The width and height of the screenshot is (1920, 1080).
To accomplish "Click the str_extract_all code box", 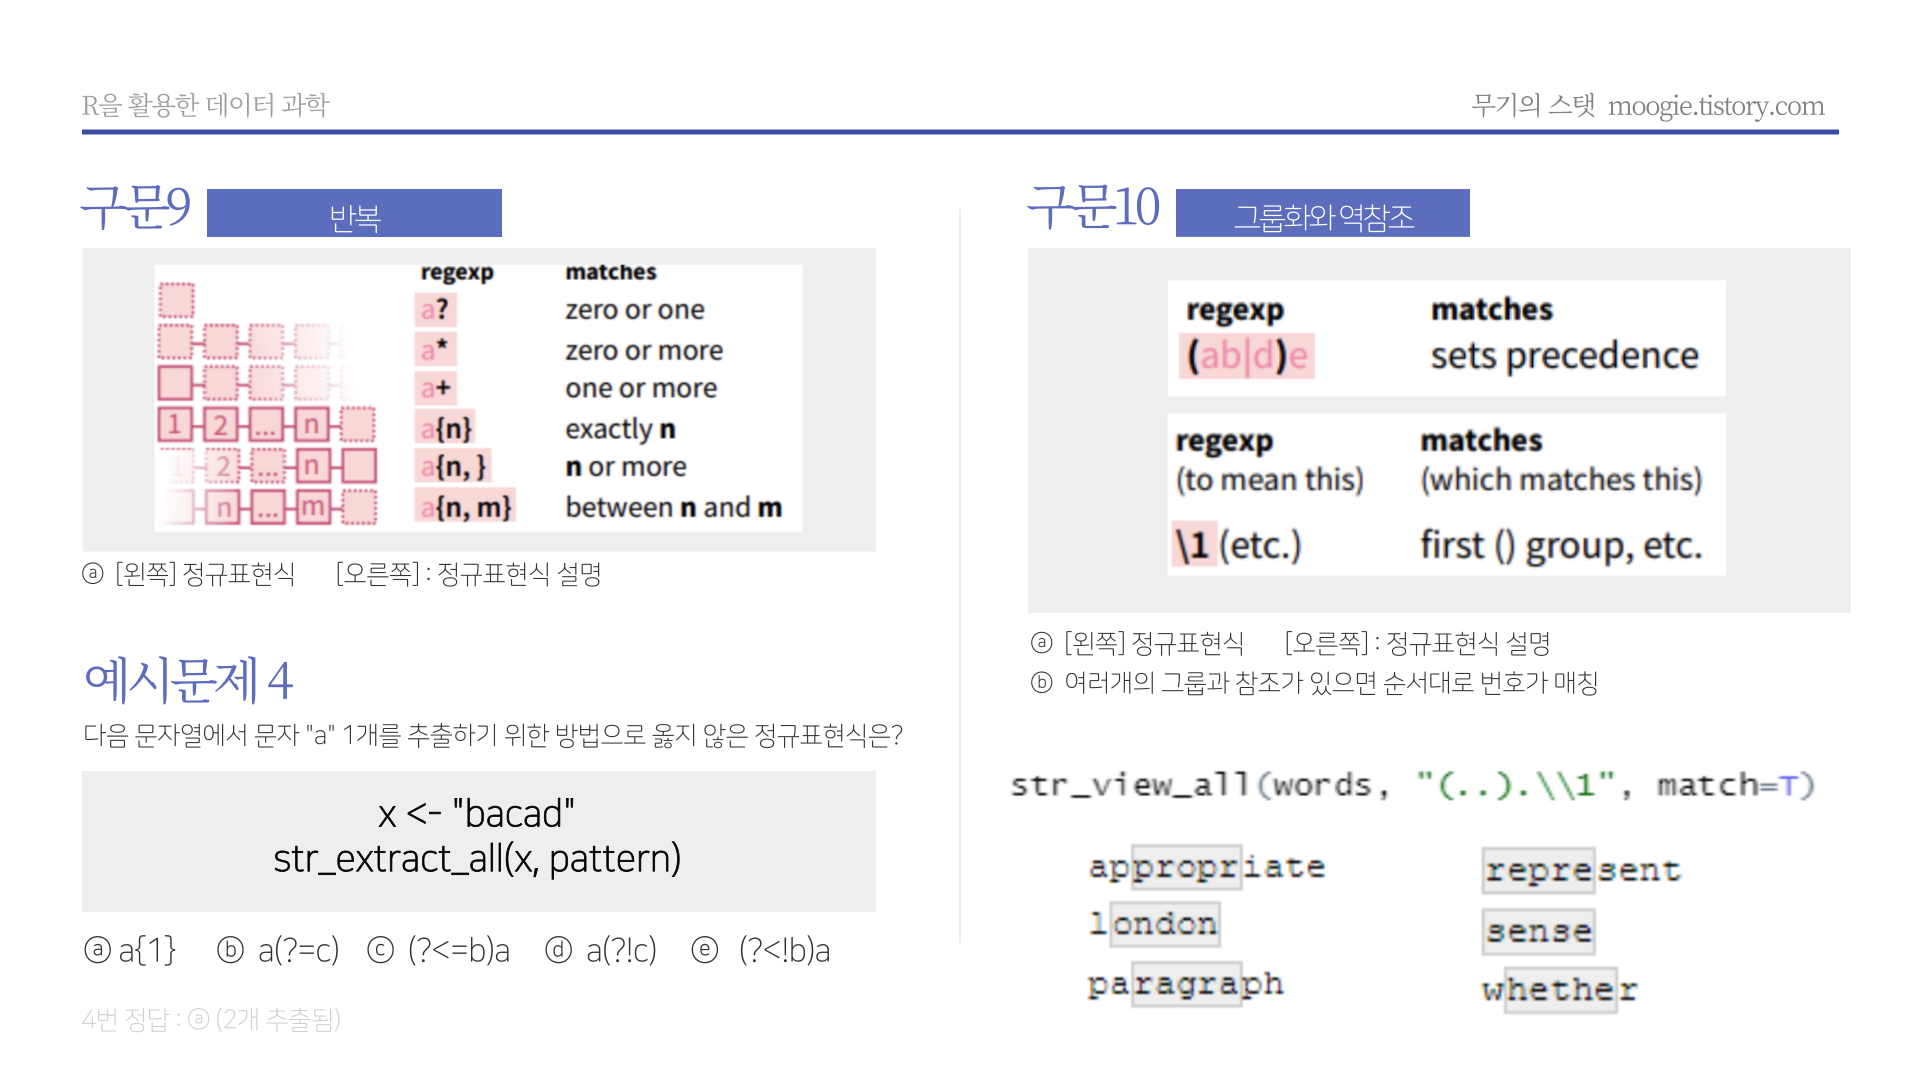I will pyautogui.click(x=478, y=838).
